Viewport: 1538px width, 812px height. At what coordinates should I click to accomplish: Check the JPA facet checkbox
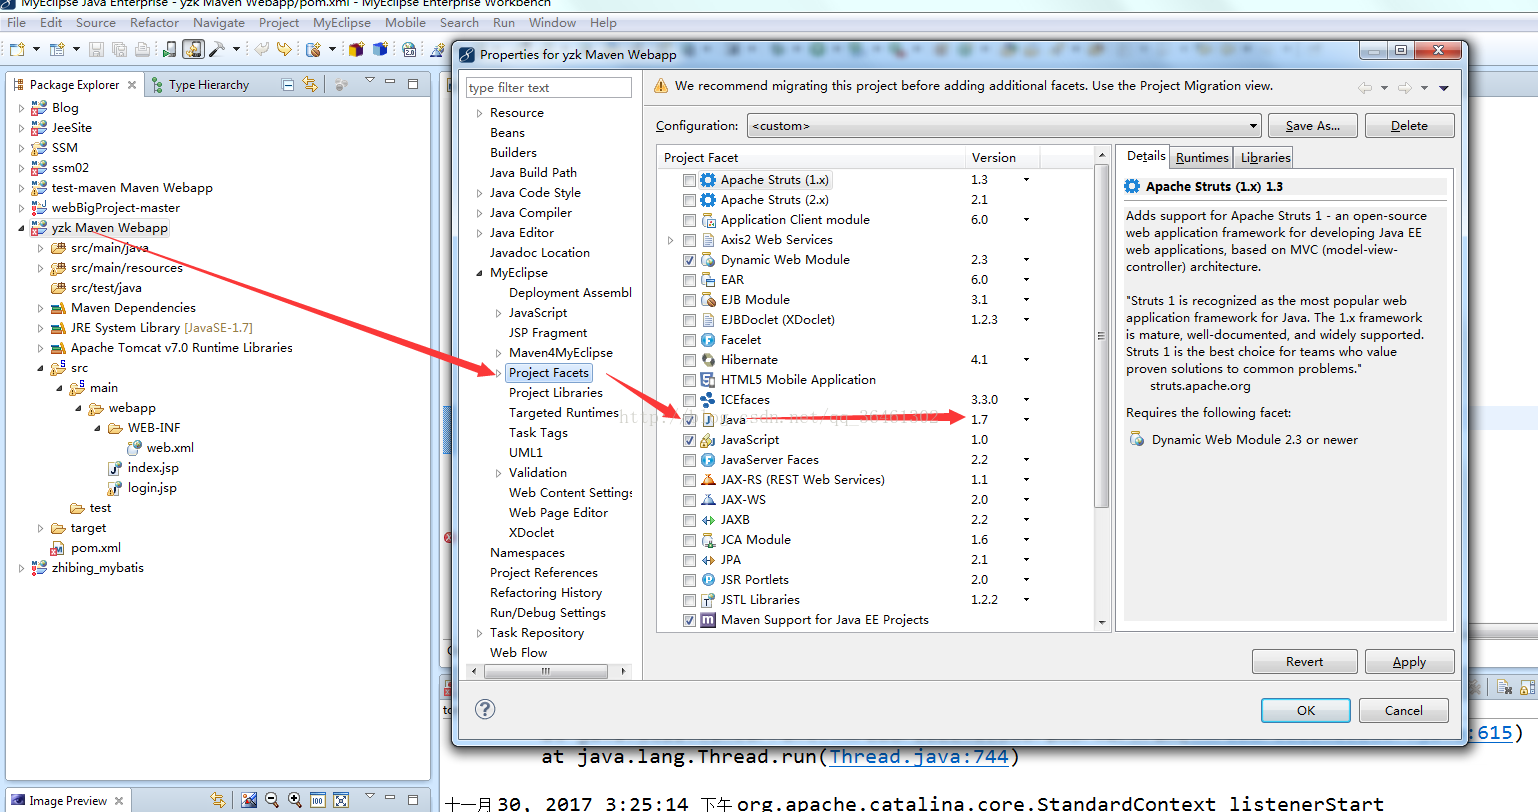(x=689, y=560)
